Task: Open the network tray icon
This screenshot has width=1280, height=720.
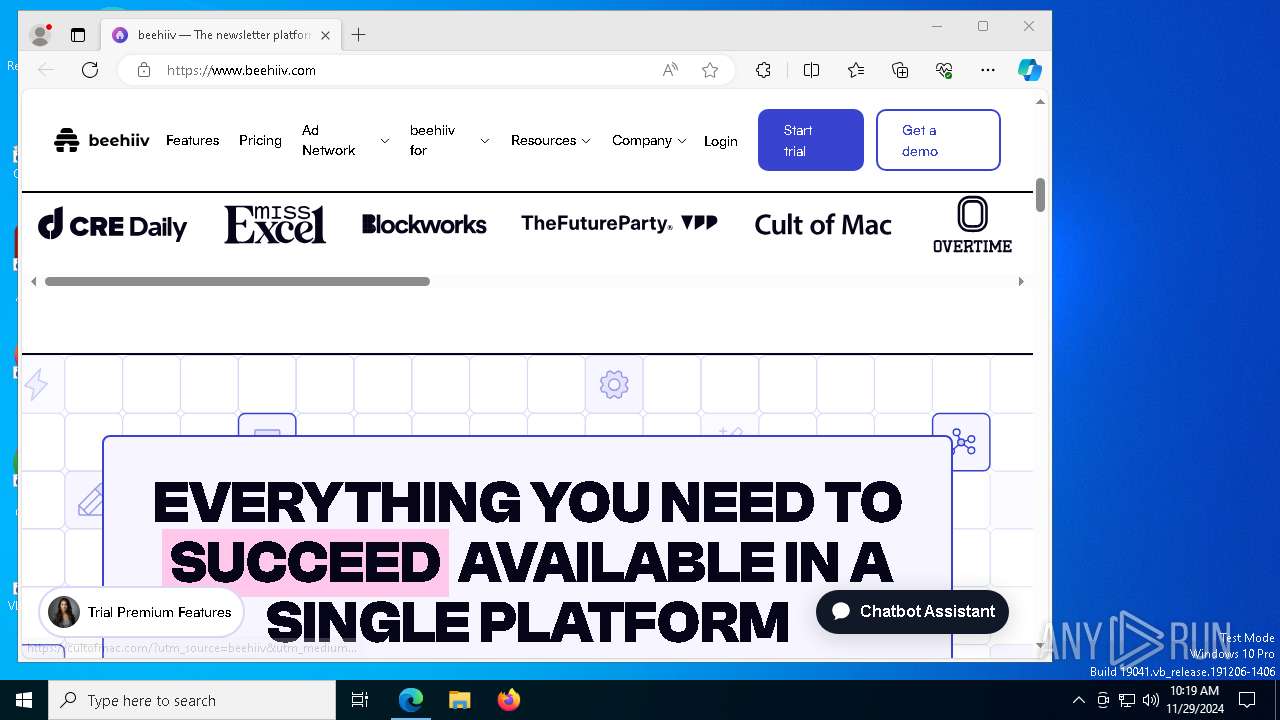Action: pyautogui.click(x=1127, y=700)
